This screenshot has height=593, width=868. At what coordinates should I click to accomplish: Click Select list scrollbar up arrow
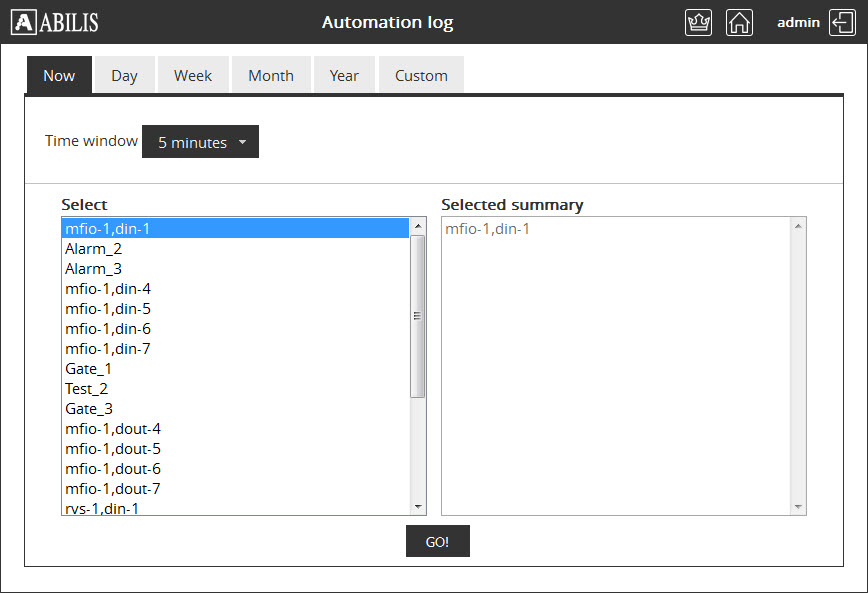(418, 226)
